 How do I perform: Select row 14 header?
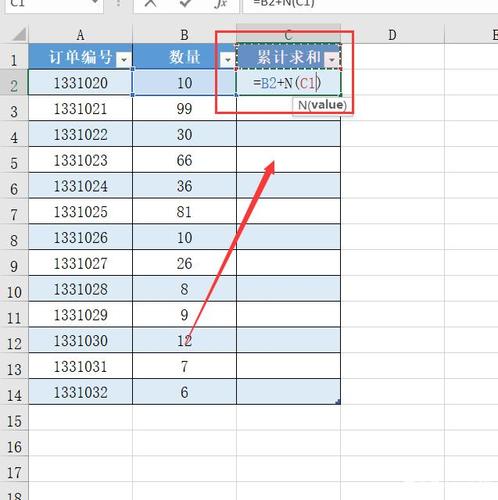[14, 392]
